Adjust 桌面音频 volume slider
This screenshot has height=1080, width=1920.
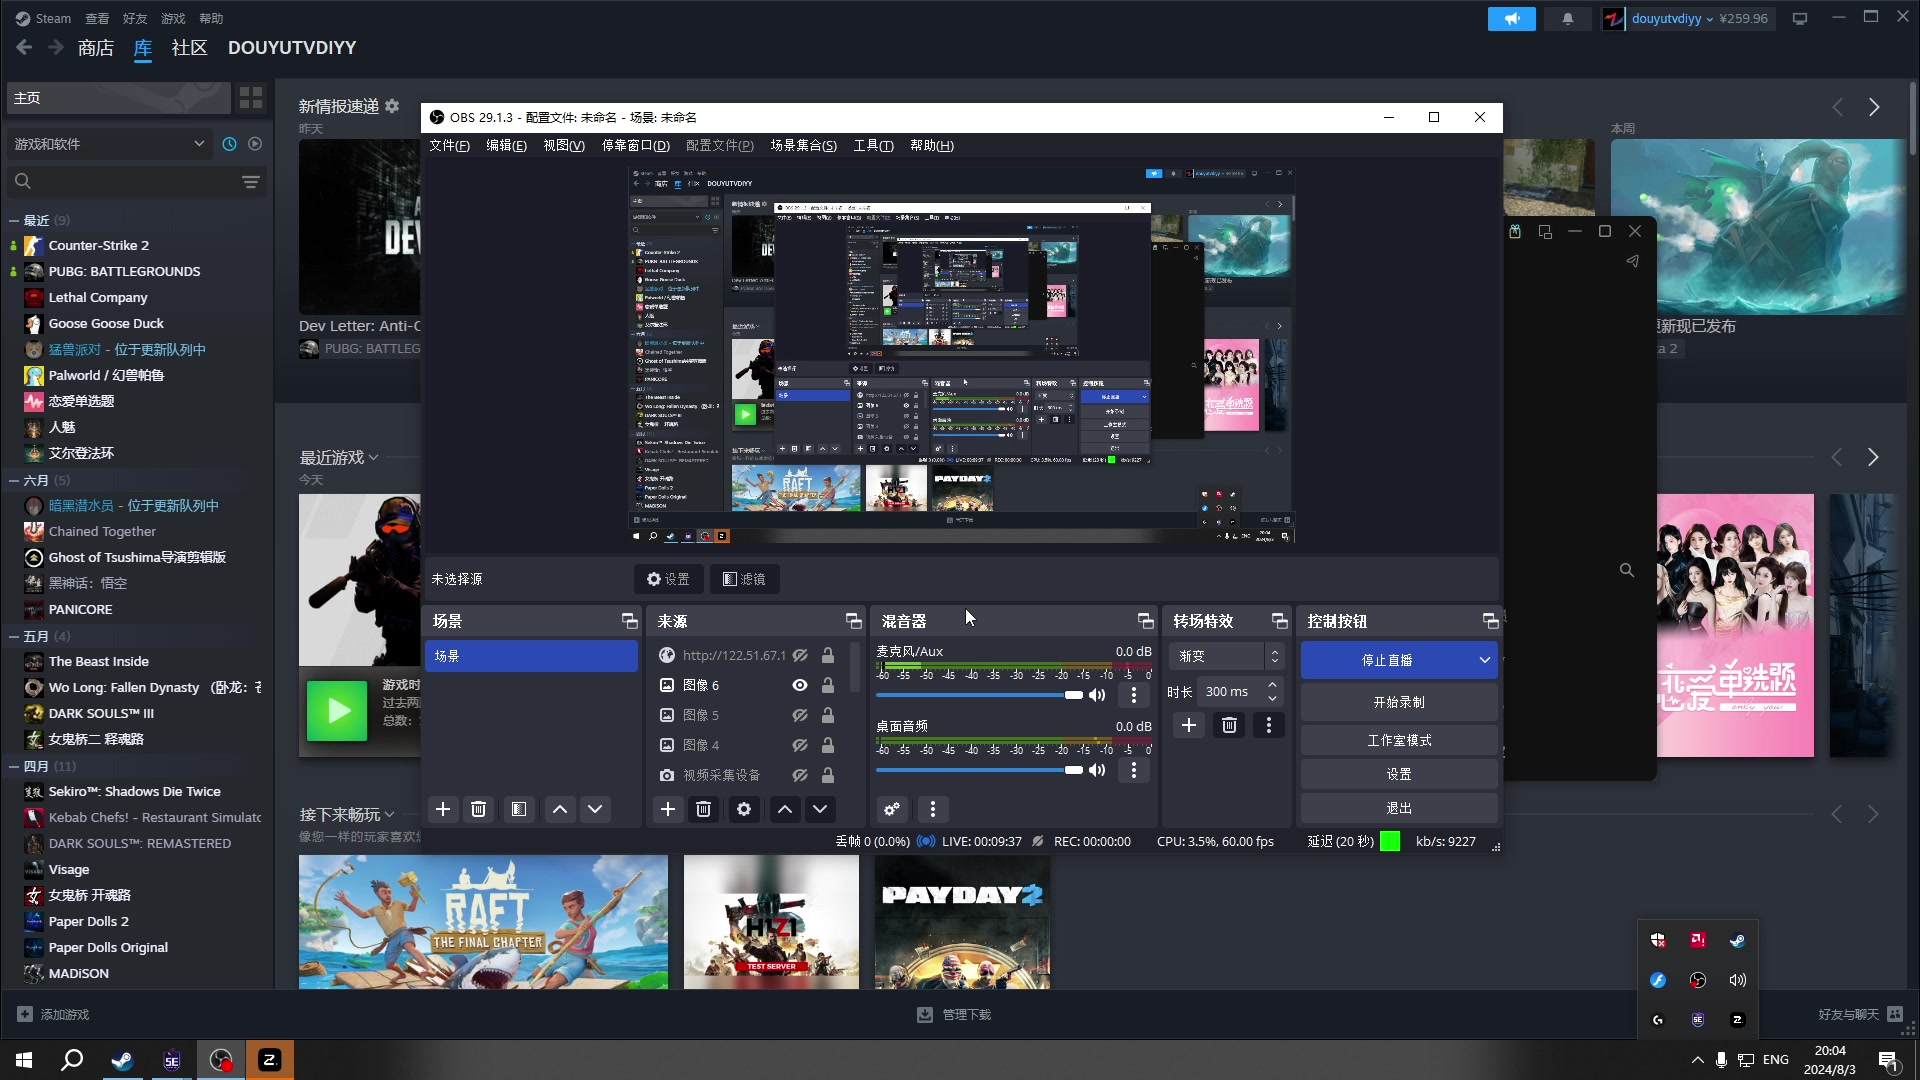click(x=1073, y=770)
